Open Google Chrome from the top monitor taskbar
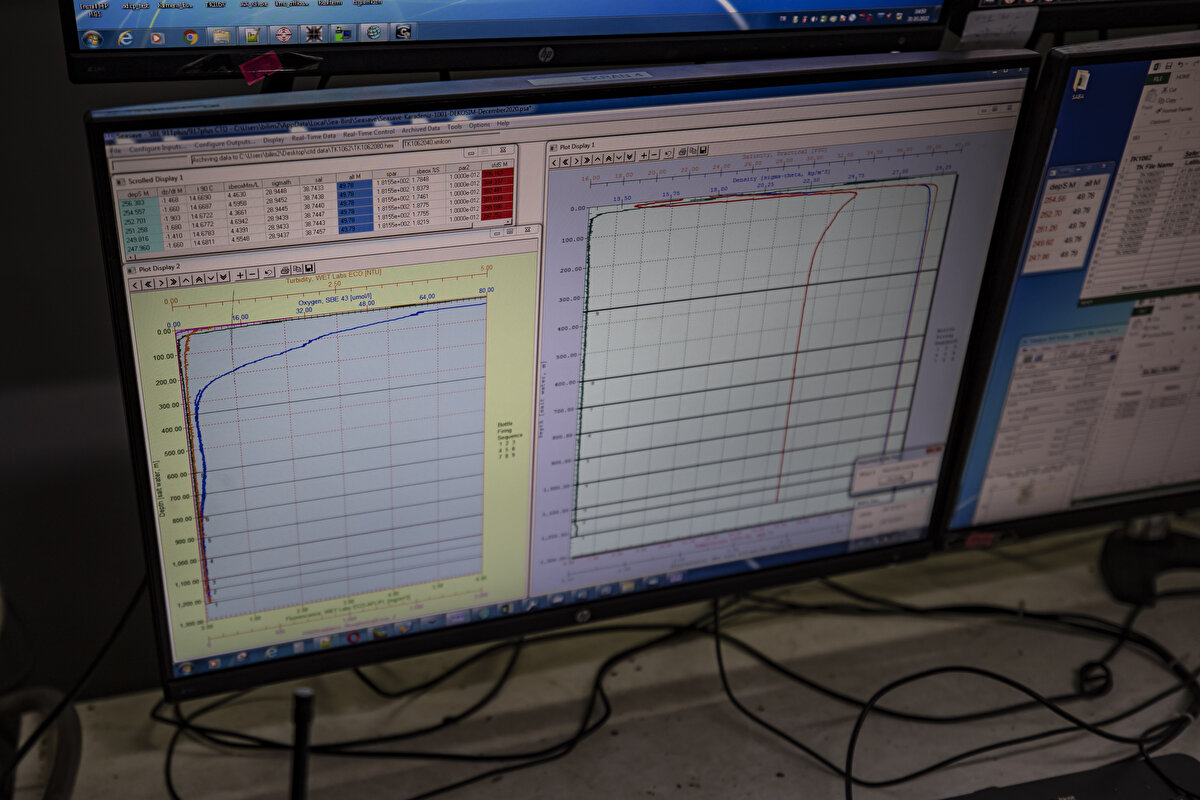The image size is (1200, 800). pyautogui.click(x=190, y=37)
